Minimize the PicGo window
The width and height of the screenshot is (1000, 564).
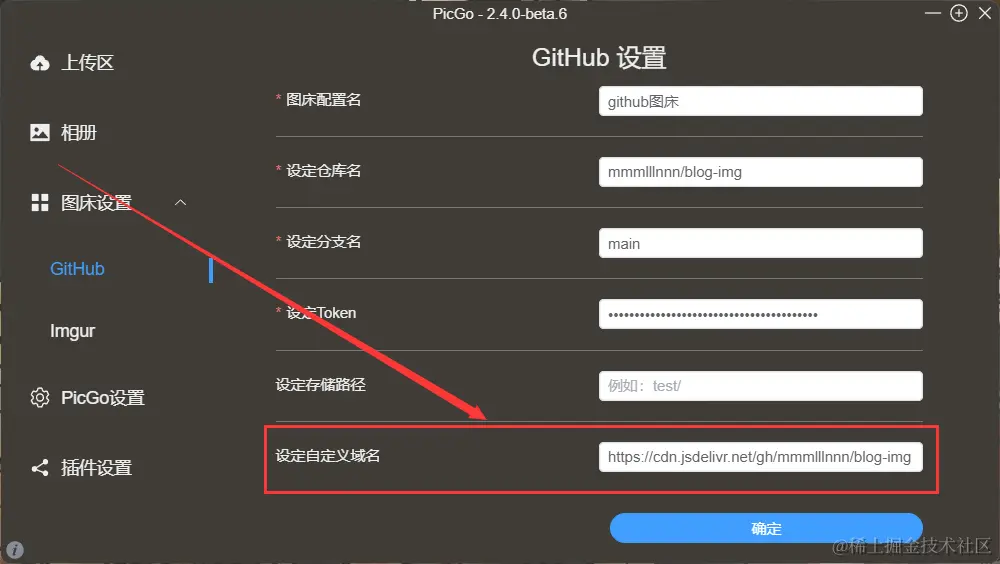point(932,13)
